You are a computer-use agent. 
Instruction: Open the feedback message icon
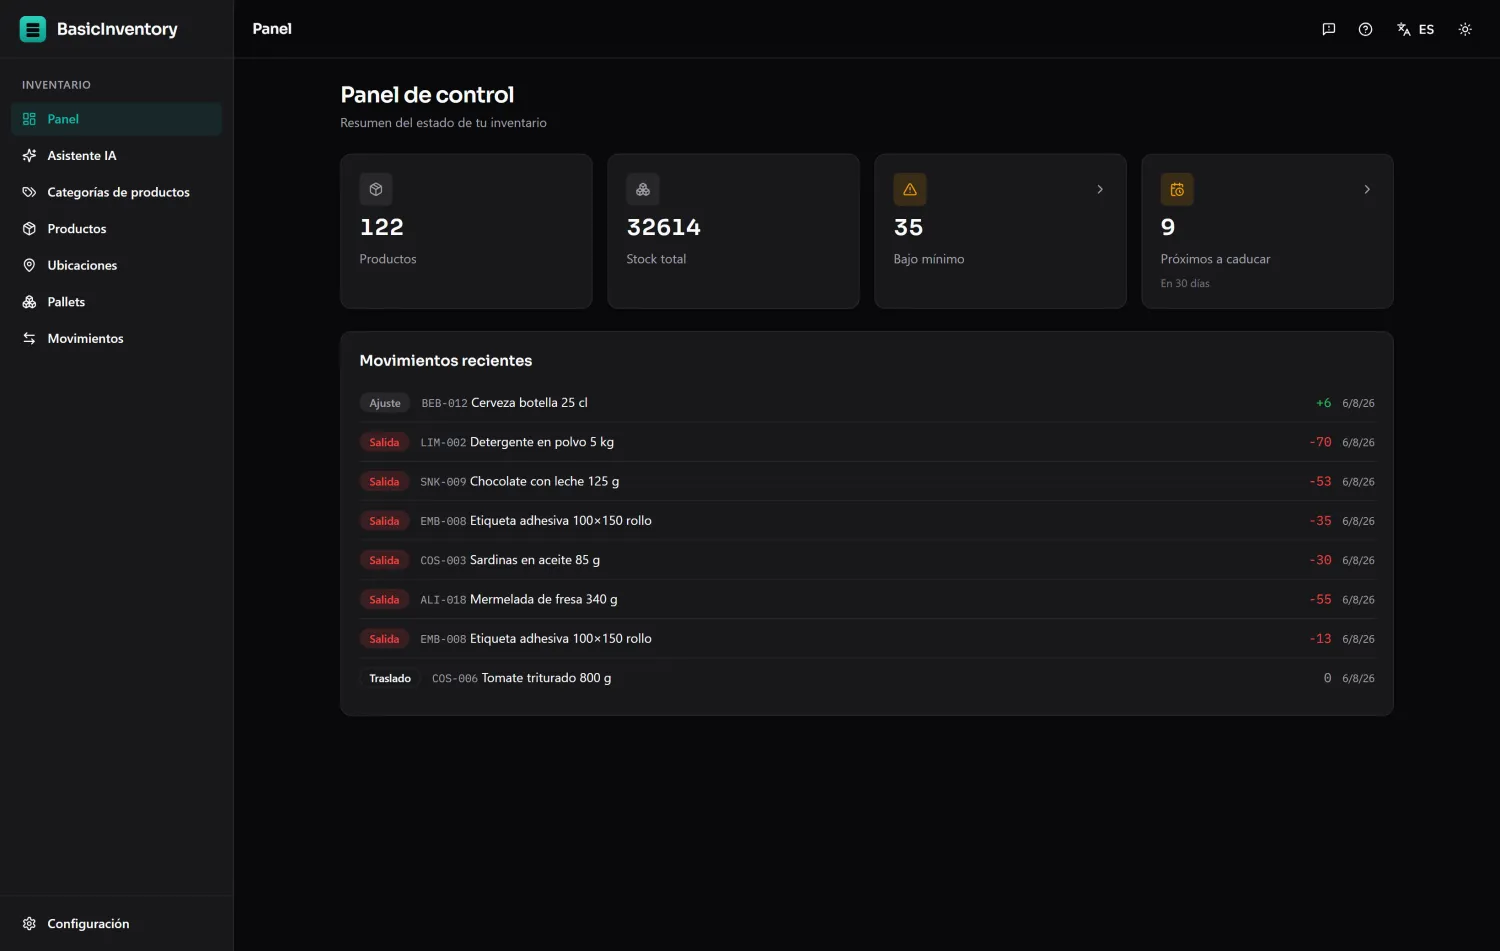[1329, 29]
